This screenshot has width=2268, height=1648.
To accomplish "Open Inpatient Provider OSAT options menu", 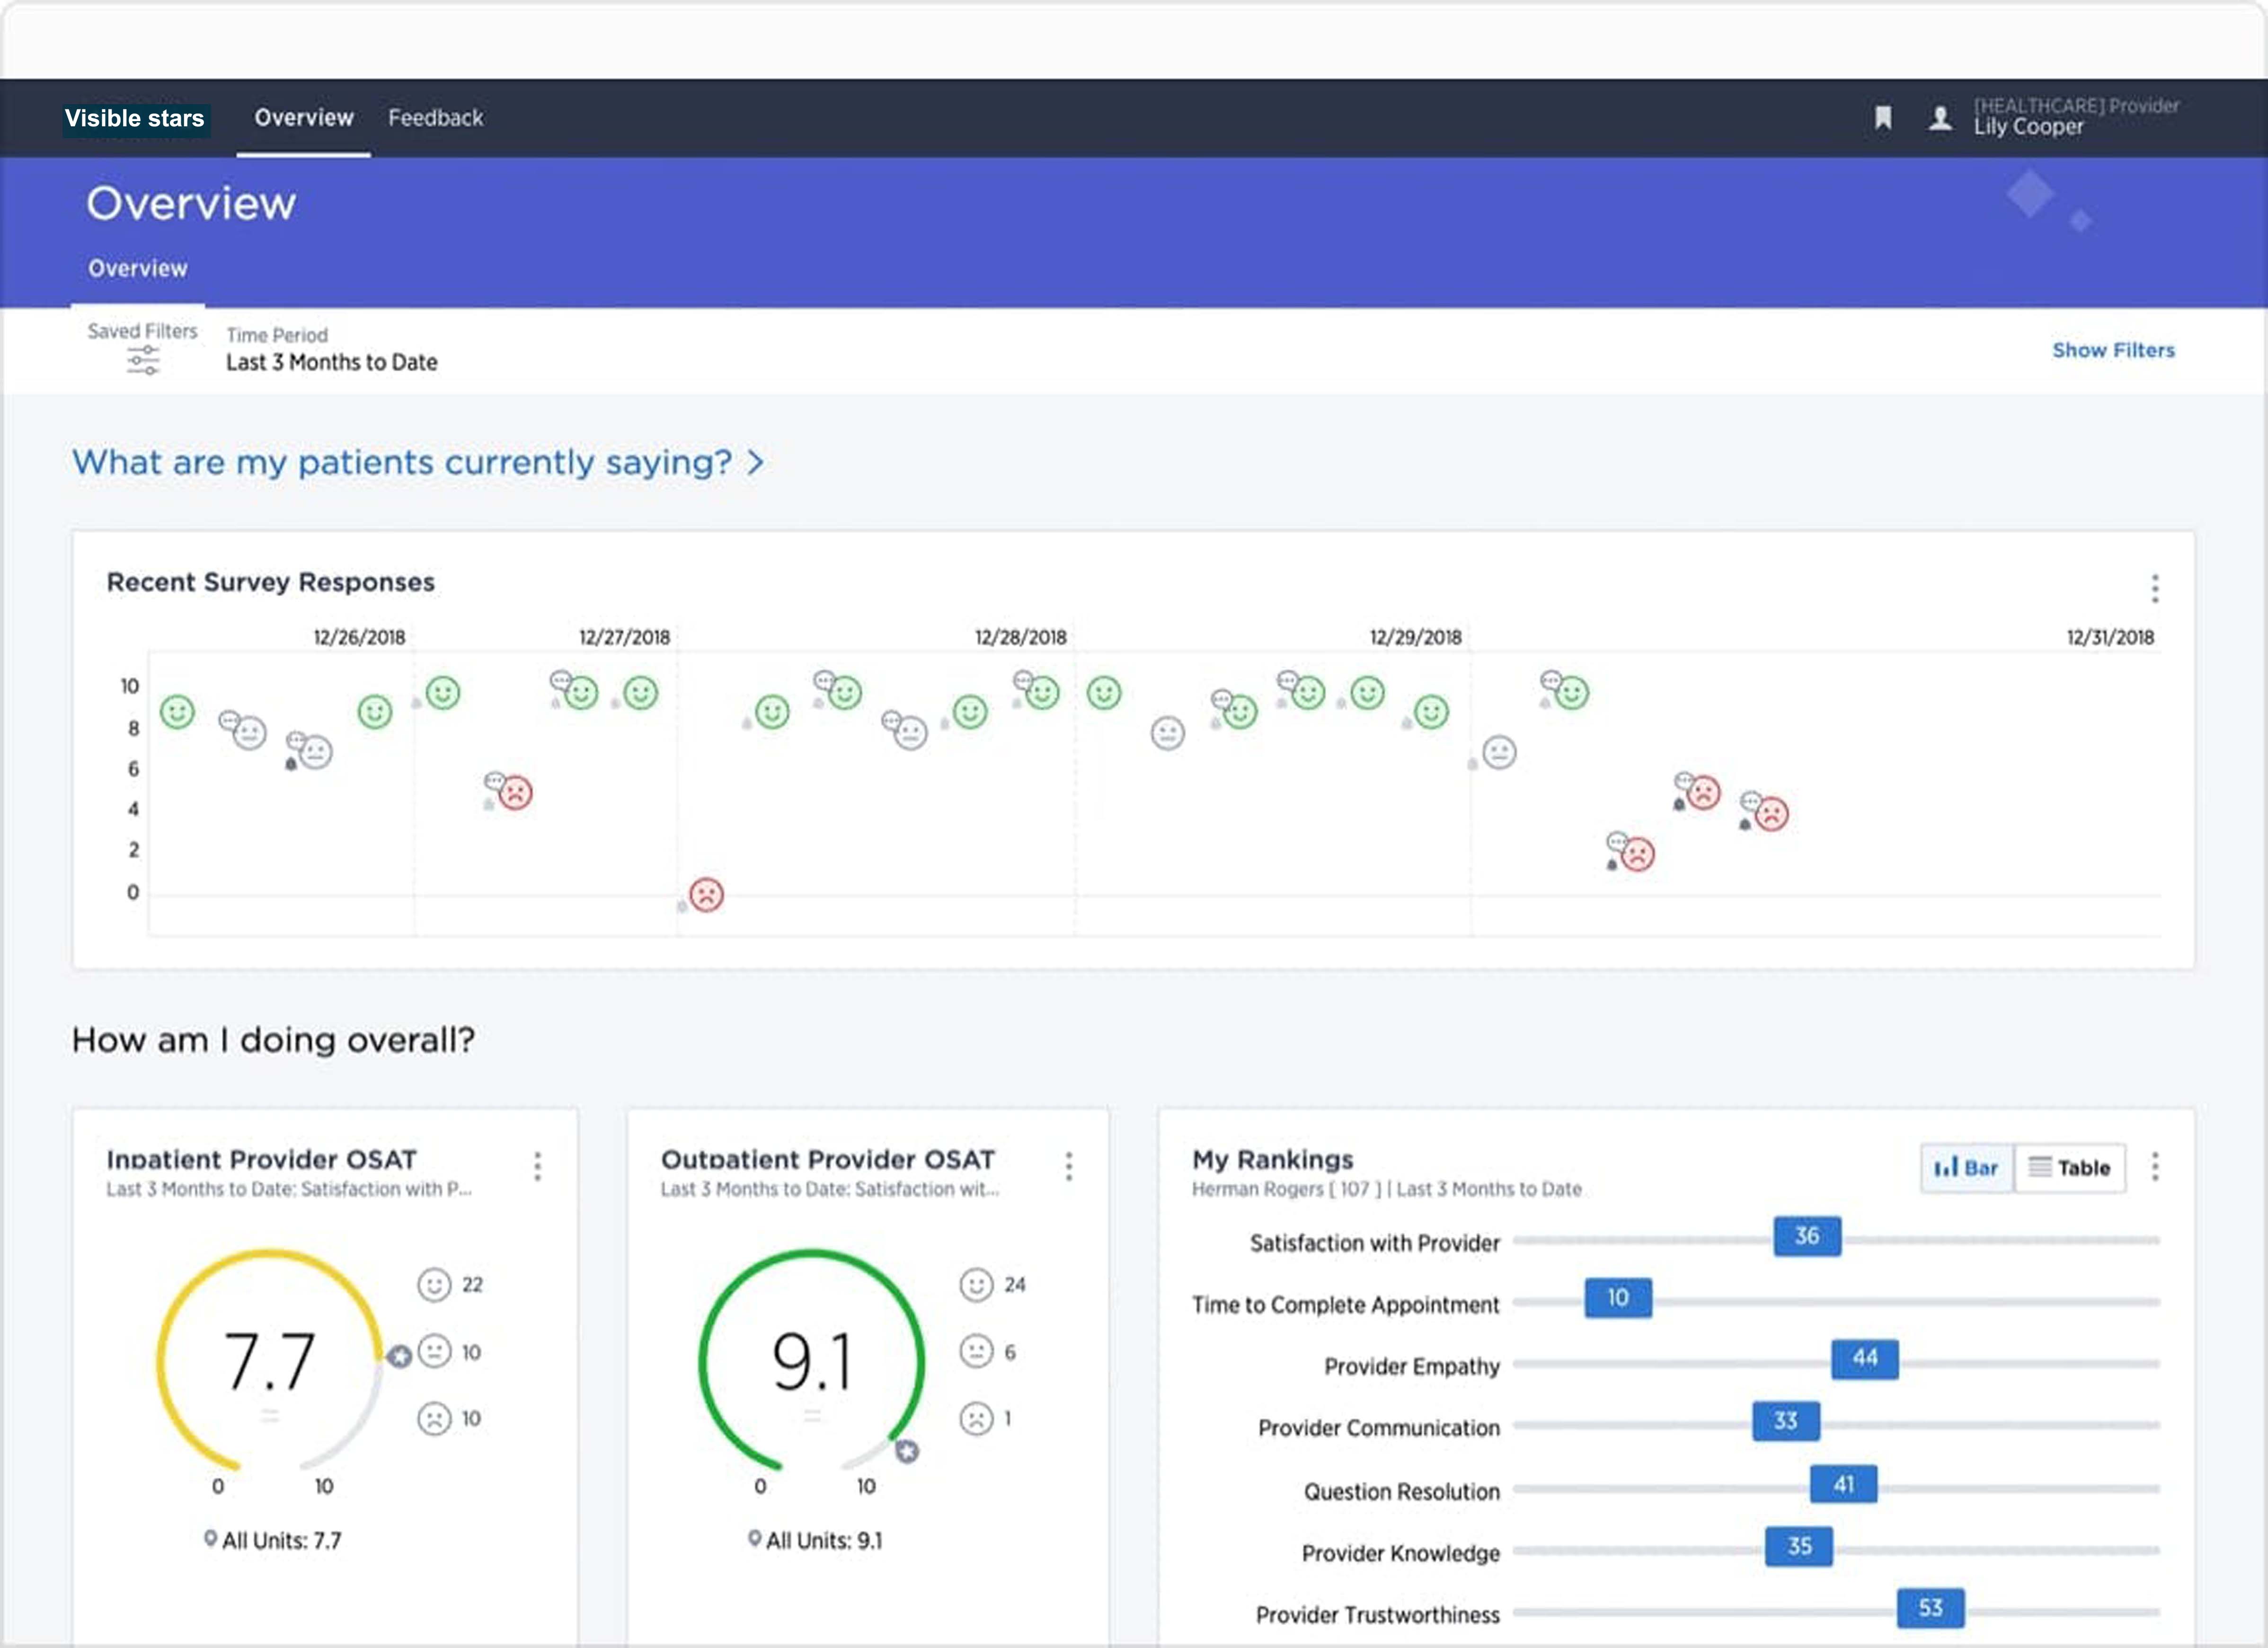I will tap(538, 1166).
